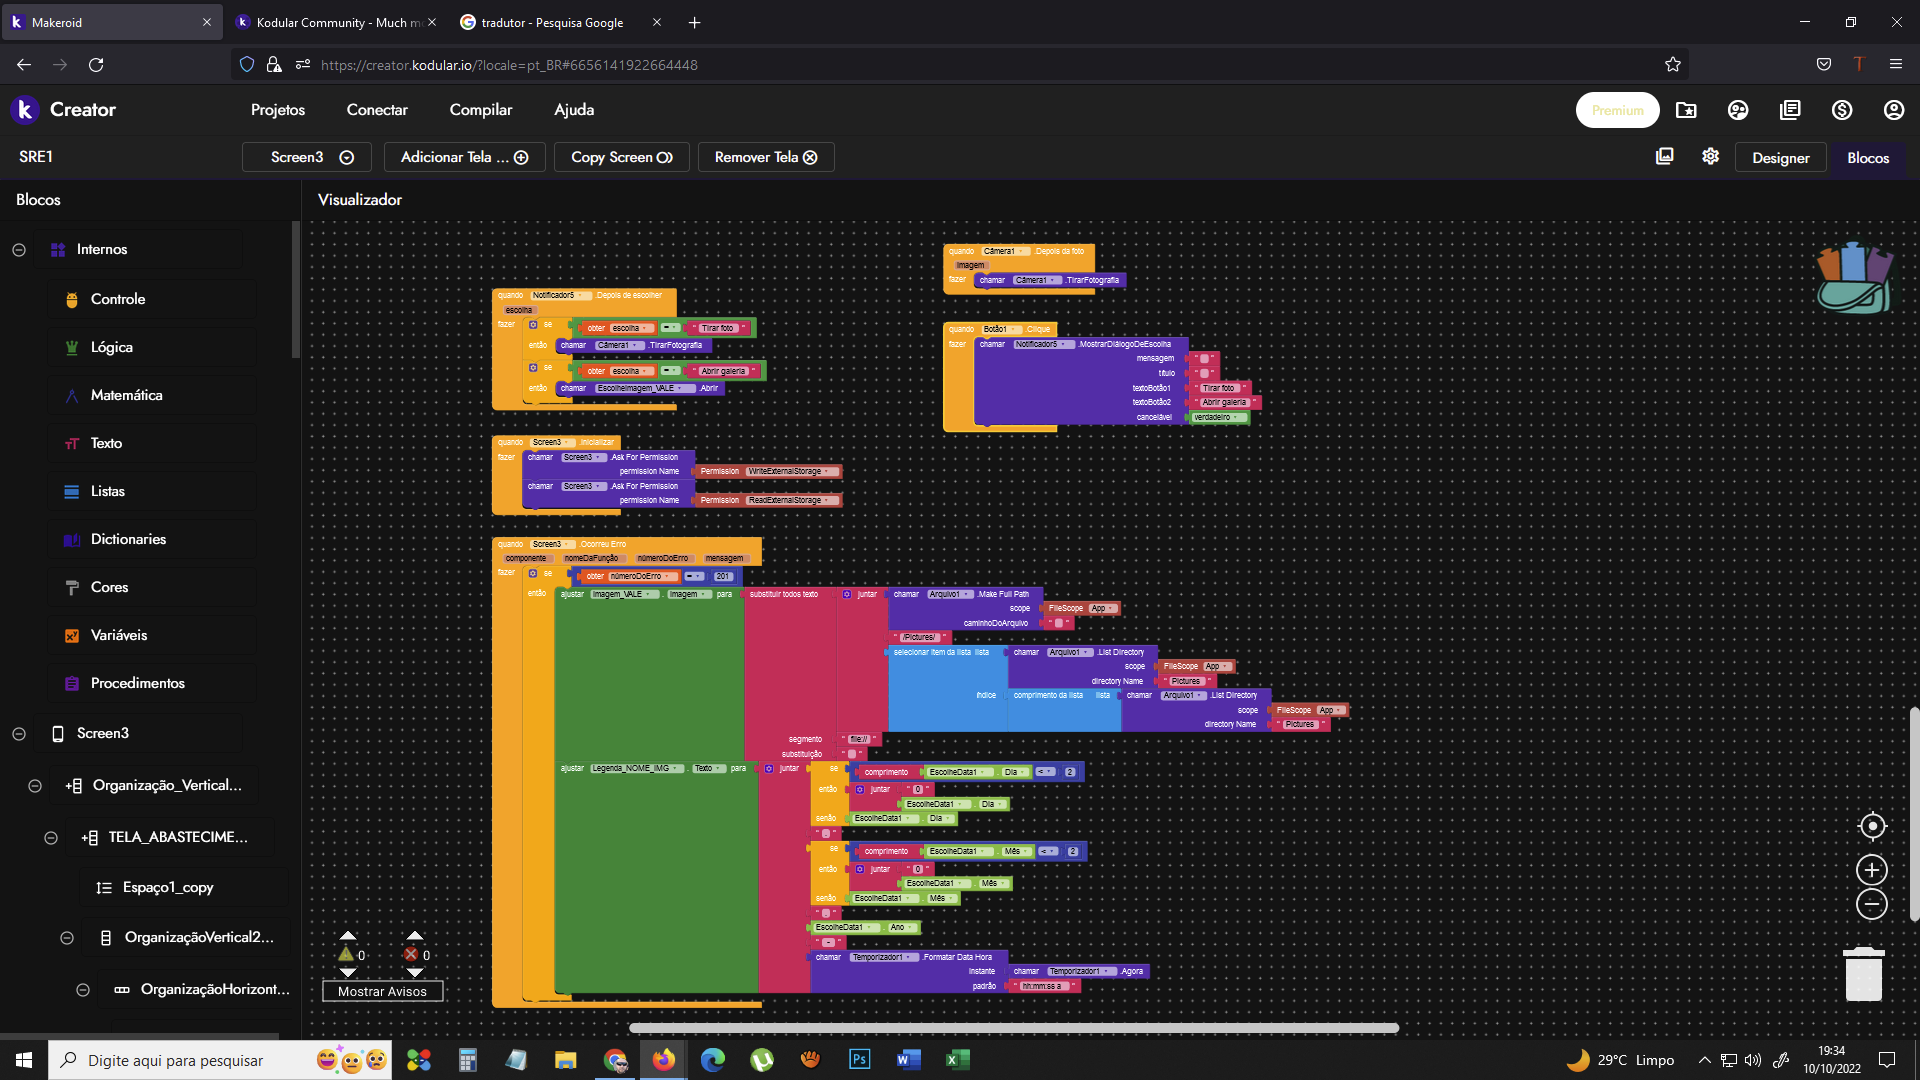Viewport: 1920px width, 1080px height.
Task: Open the Matemática blocks category
Action: 126,395
